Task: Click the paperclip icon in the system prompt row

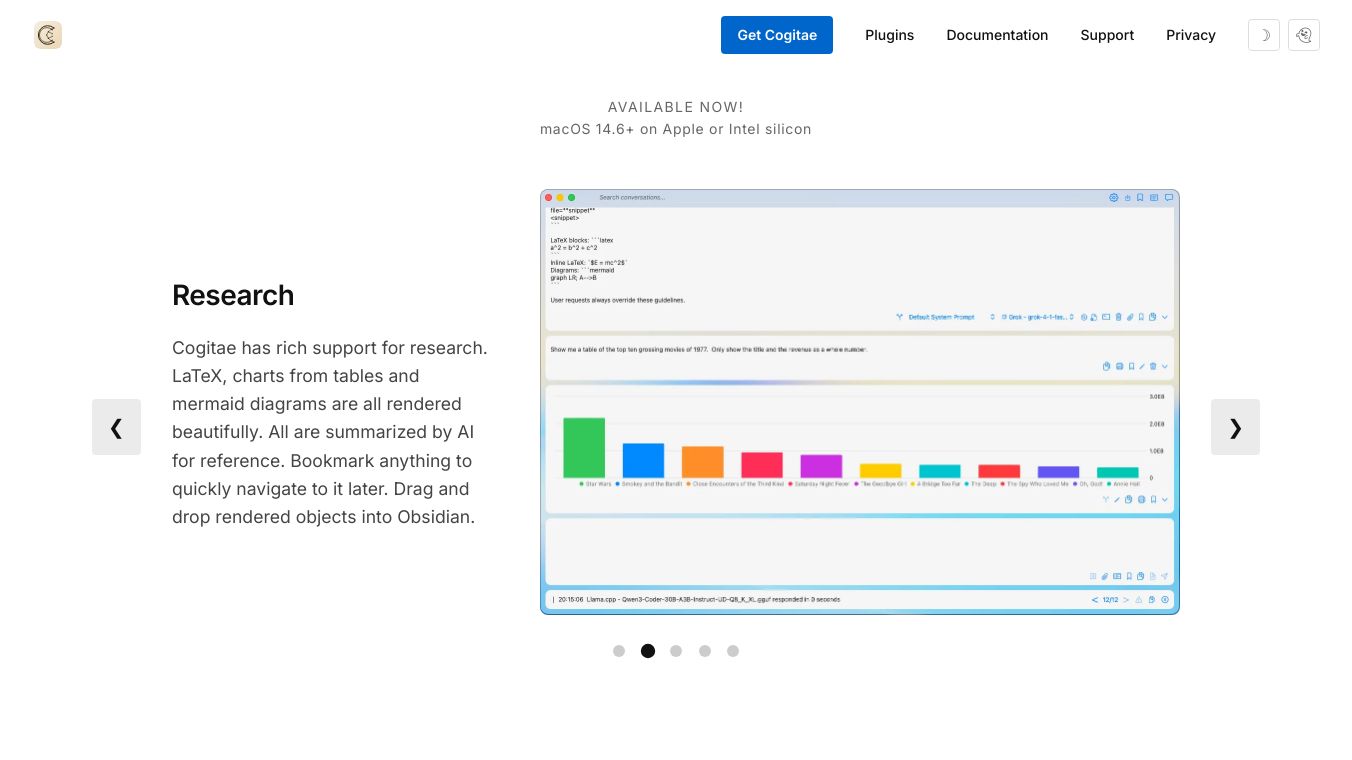Action: (x=1129, y=317)
